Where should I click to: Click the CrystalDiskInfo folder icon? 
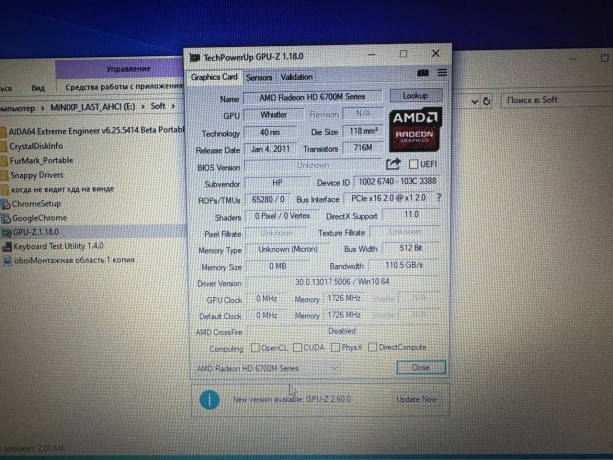tap(4, 147)
